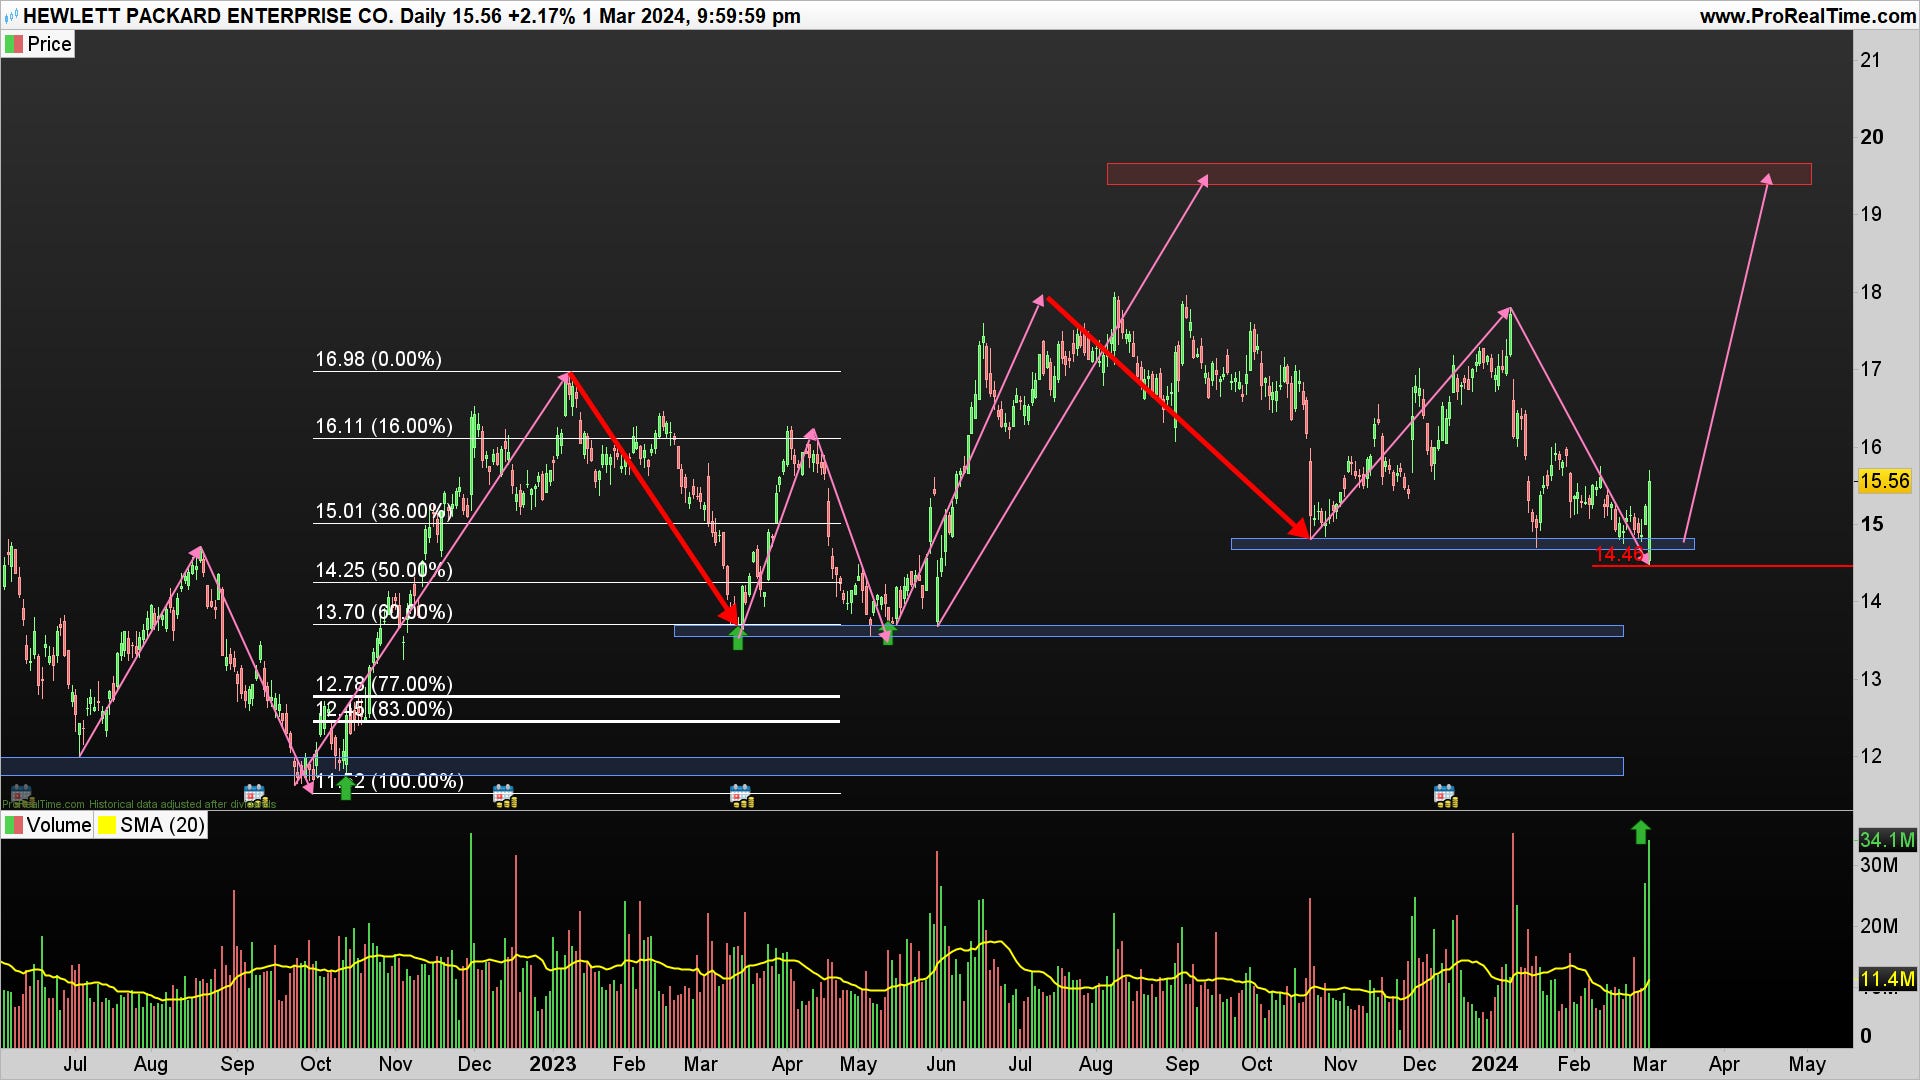The width and height of the screenshot is (1920, 1080).
Task: Open the Volume indicator label
Action: tap(59, 825)
